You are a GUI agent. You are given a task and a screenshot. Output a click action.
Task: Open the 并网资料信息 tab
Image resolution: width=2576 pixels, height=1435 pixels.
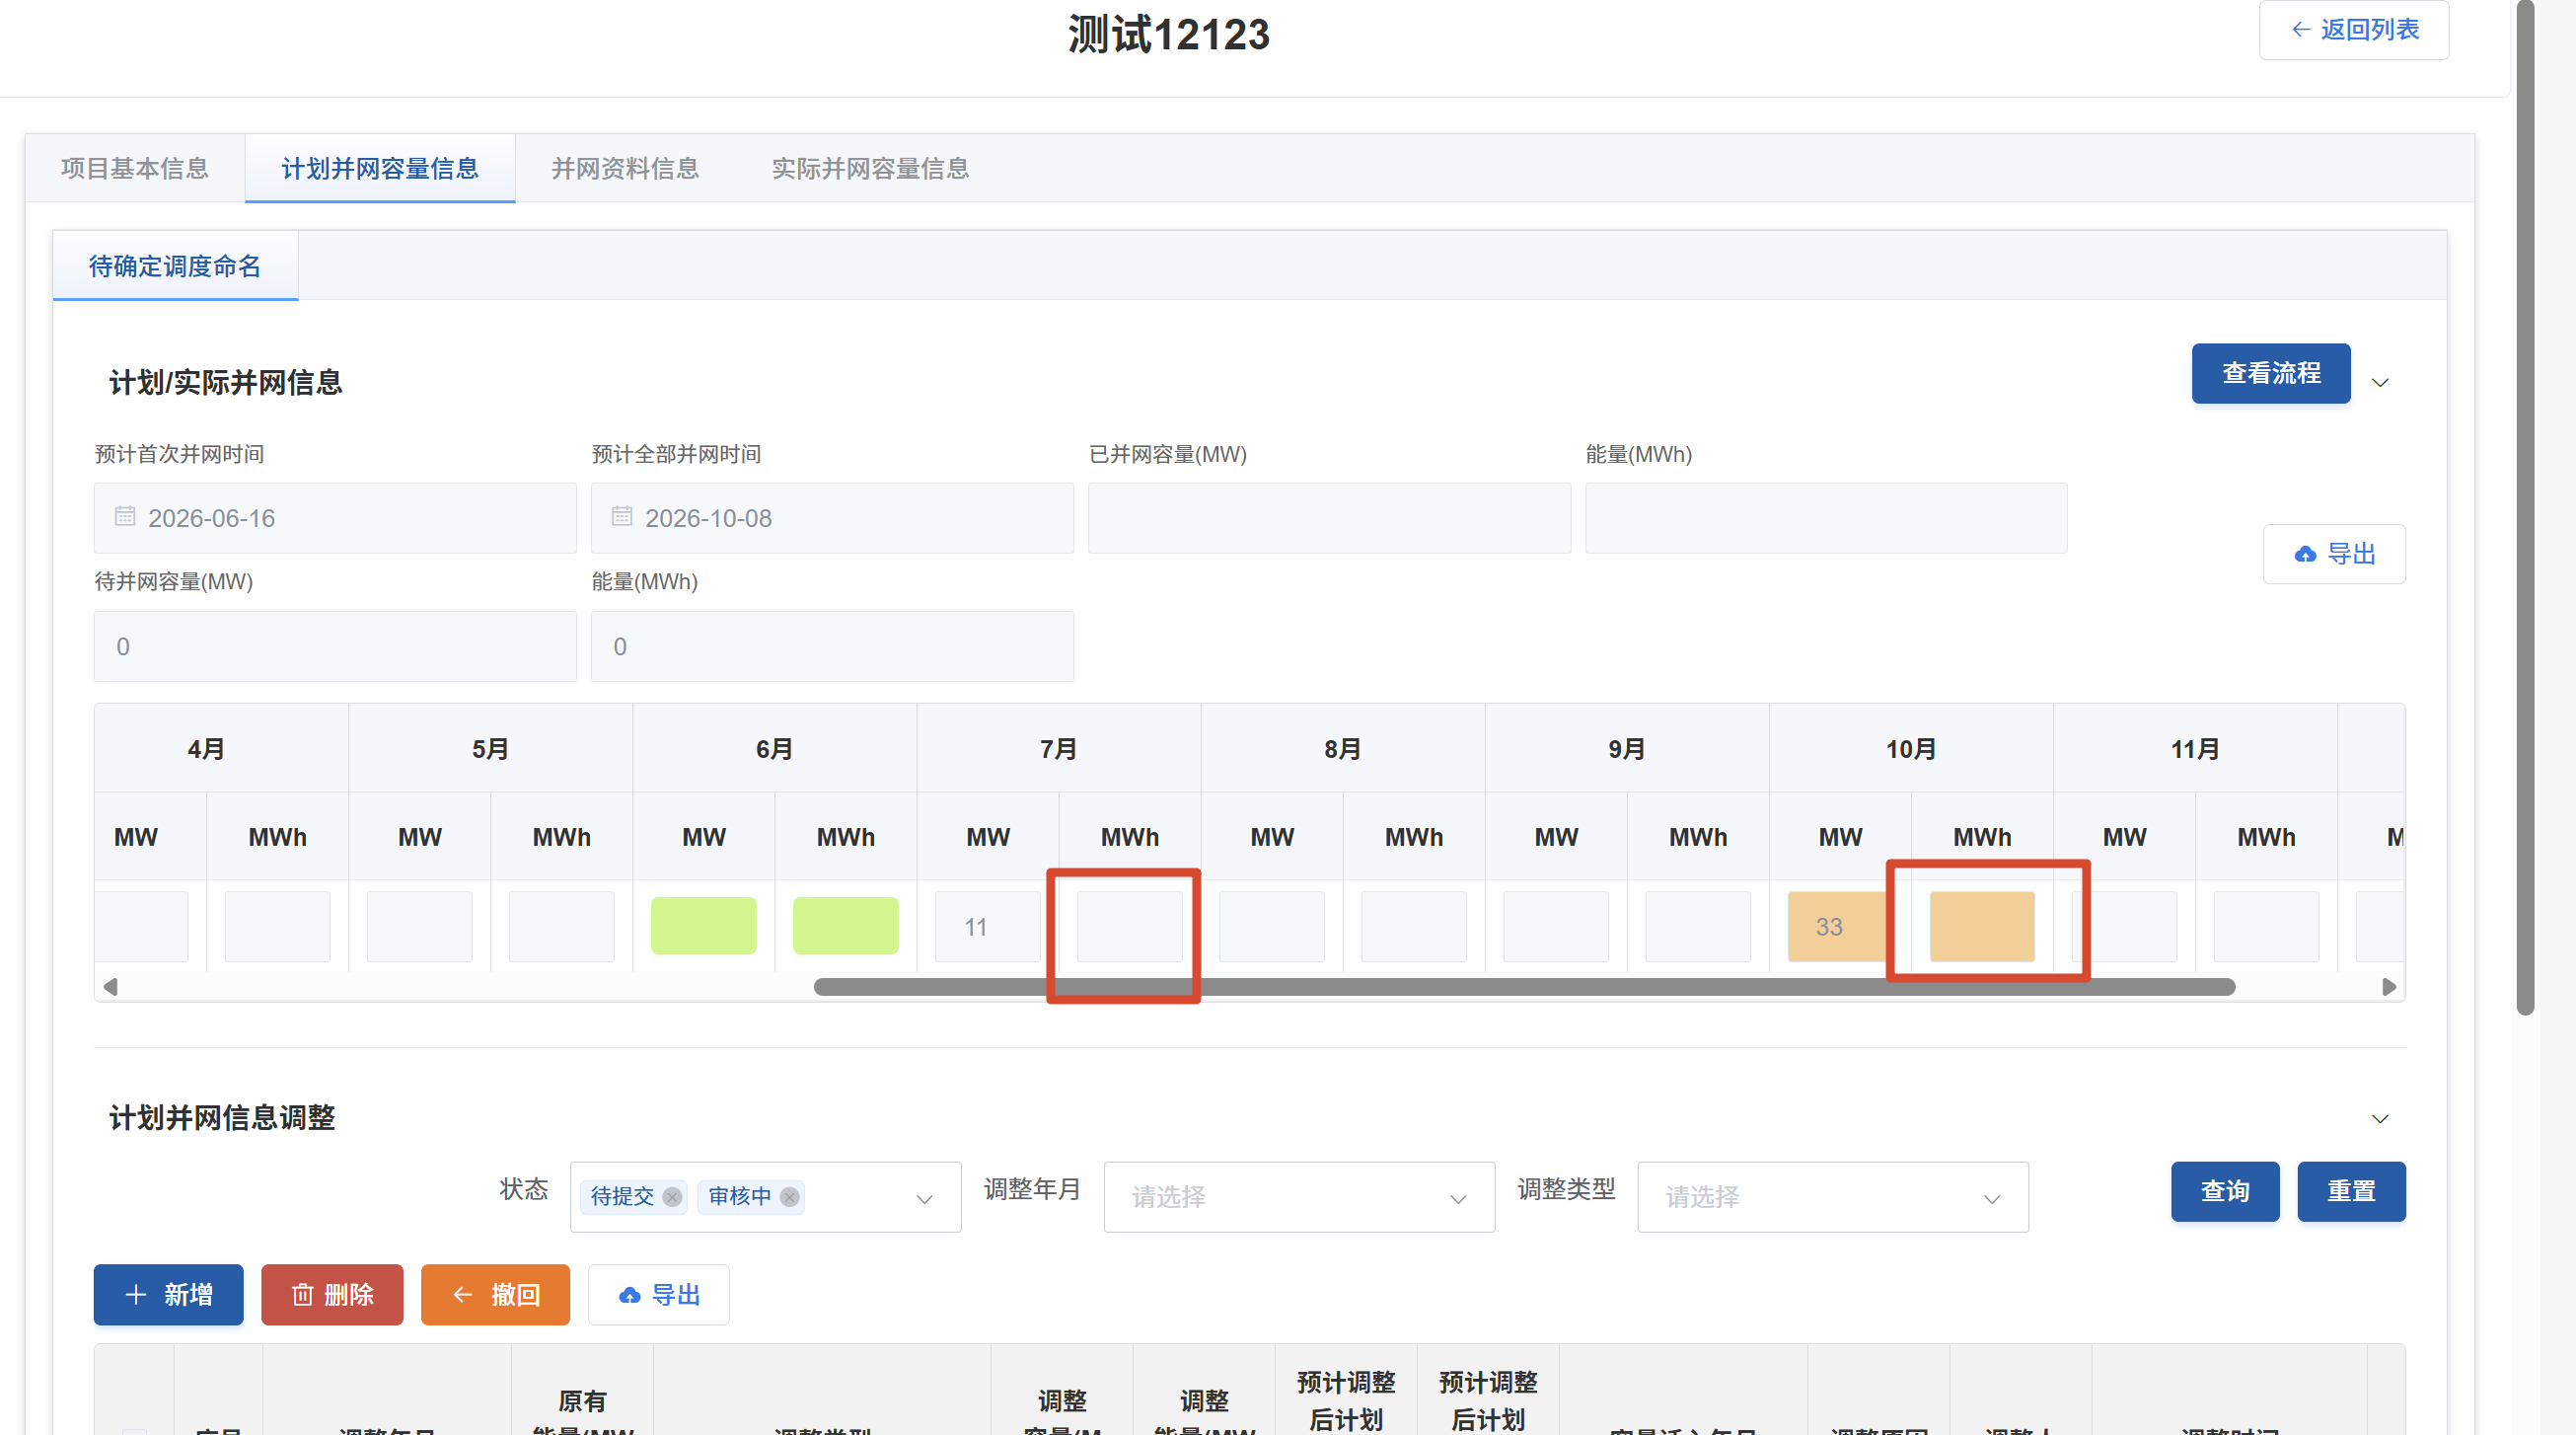tap(625, 168)
